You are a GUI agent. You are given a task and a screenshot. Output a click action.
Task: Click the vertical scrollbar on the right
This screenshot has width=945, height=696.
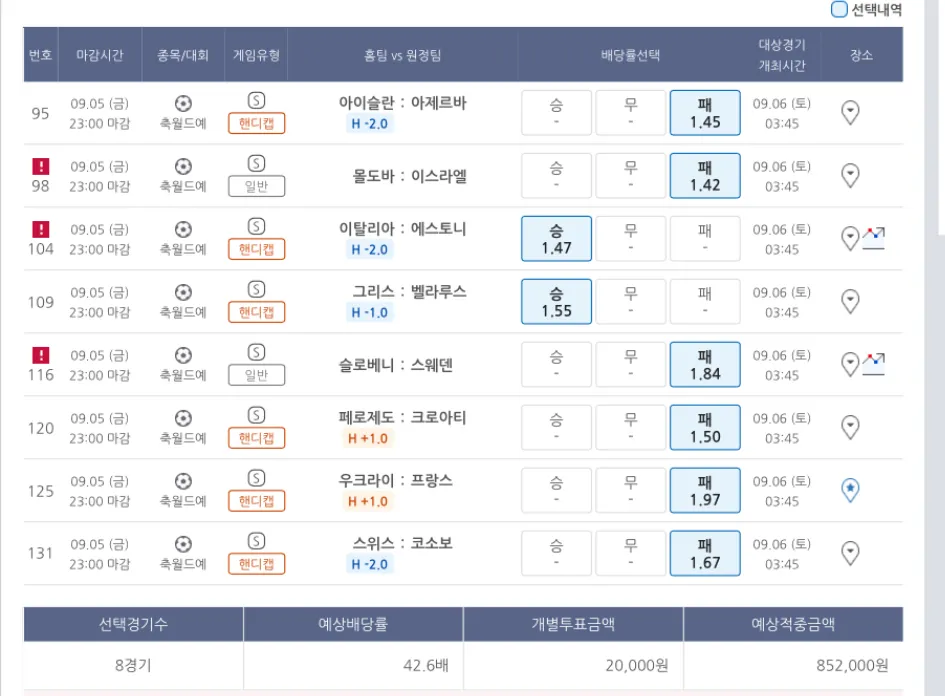click(x=938, y=120)
